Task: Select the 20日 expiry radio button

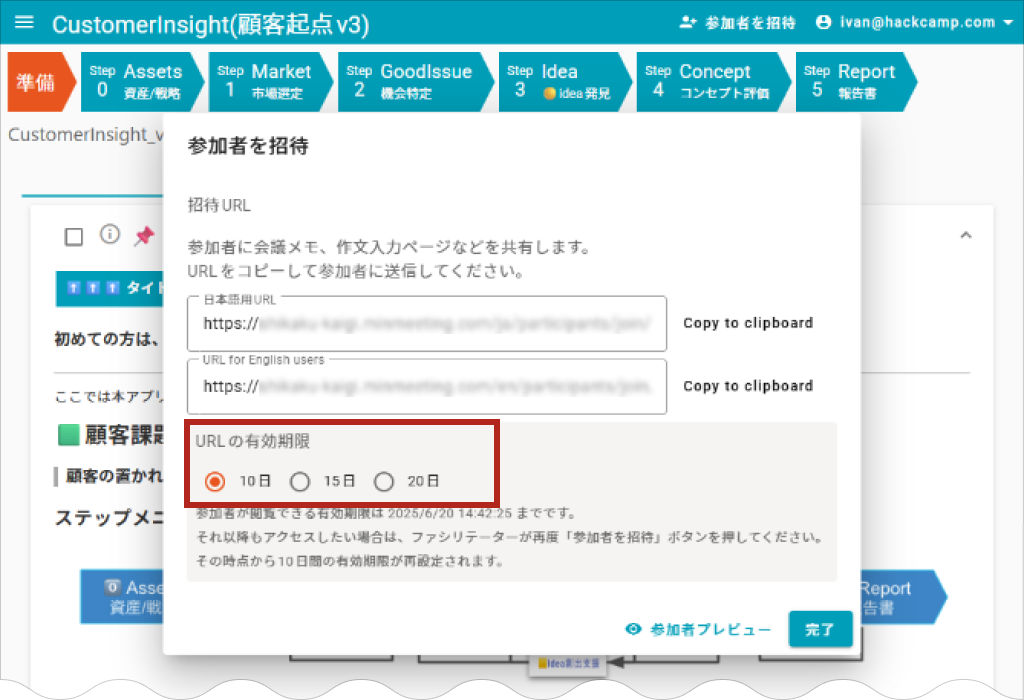Action: [384, 482]
